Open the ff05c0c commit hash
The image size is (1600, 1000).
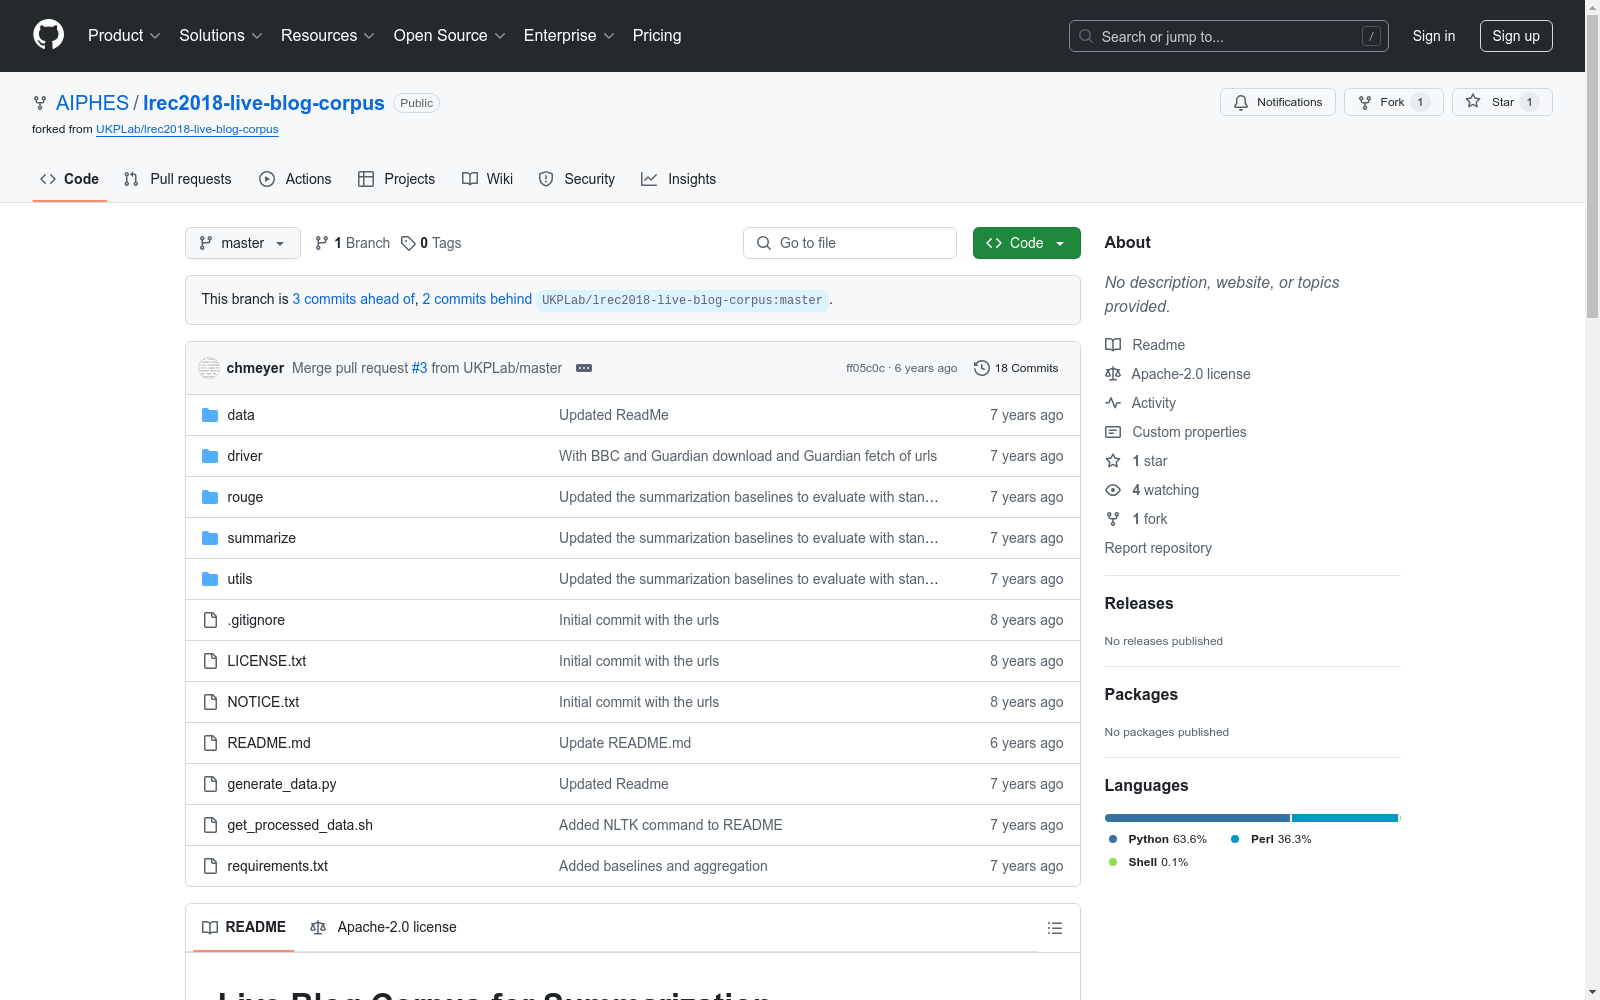(x=865, y=368)
